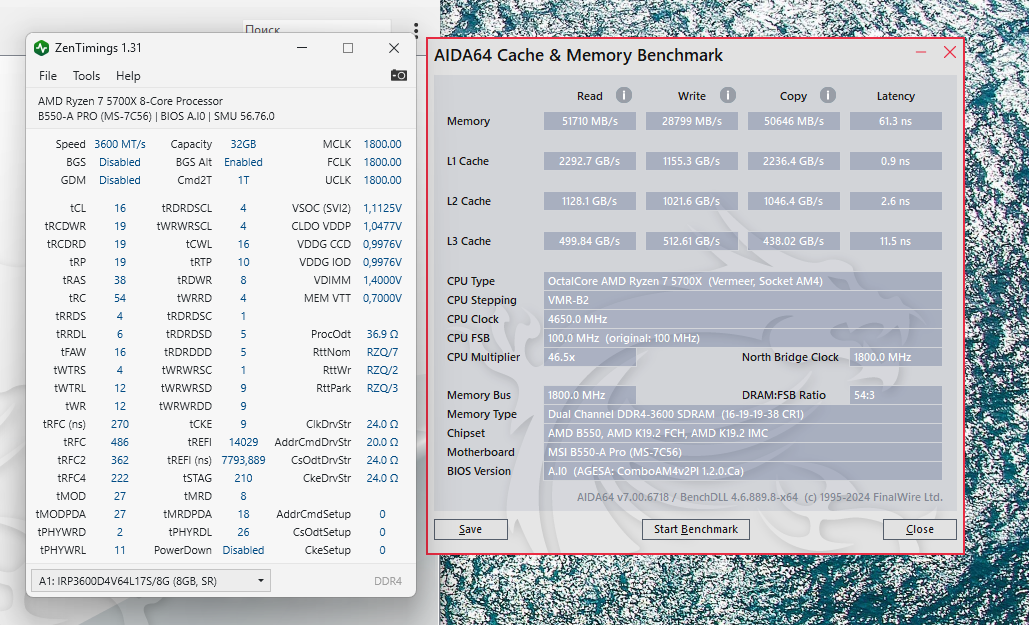Select L3 Cache latency 11.5 ns
This screenshot has width=1029, height=625.
[x=896, y=242]
